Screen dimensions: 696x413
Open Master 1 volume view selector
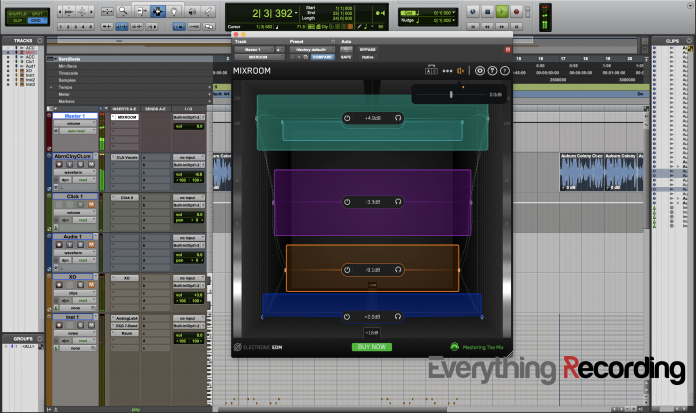[x=75, y=123]
